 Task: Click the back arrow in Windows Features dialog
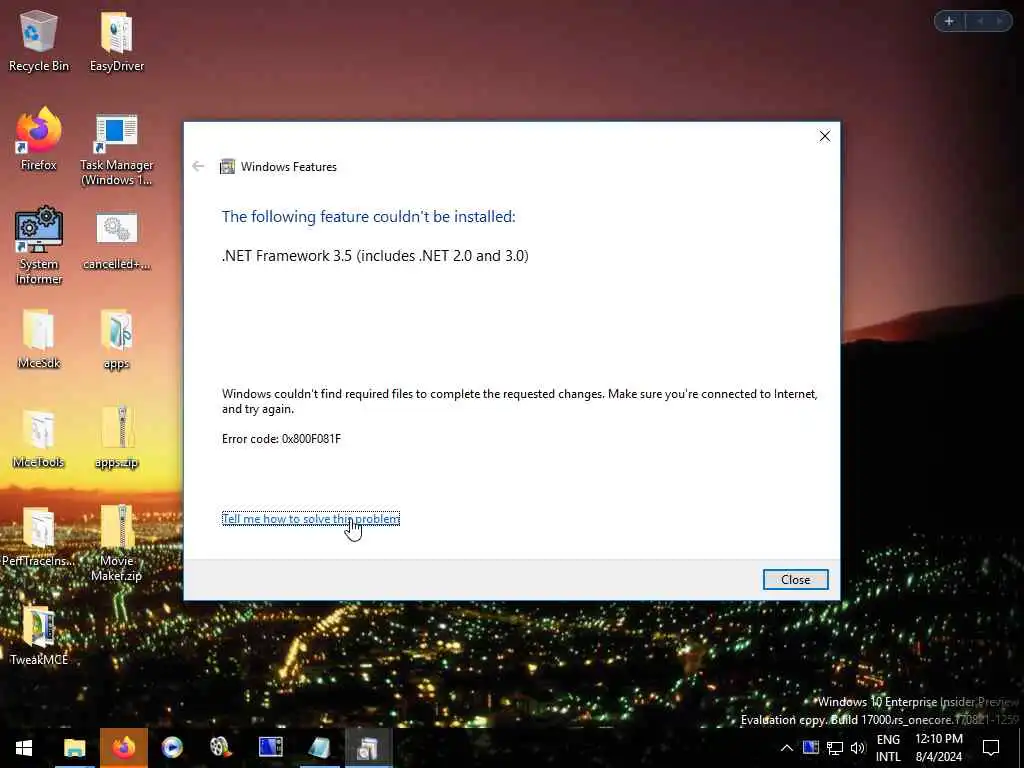pos(198,167)
